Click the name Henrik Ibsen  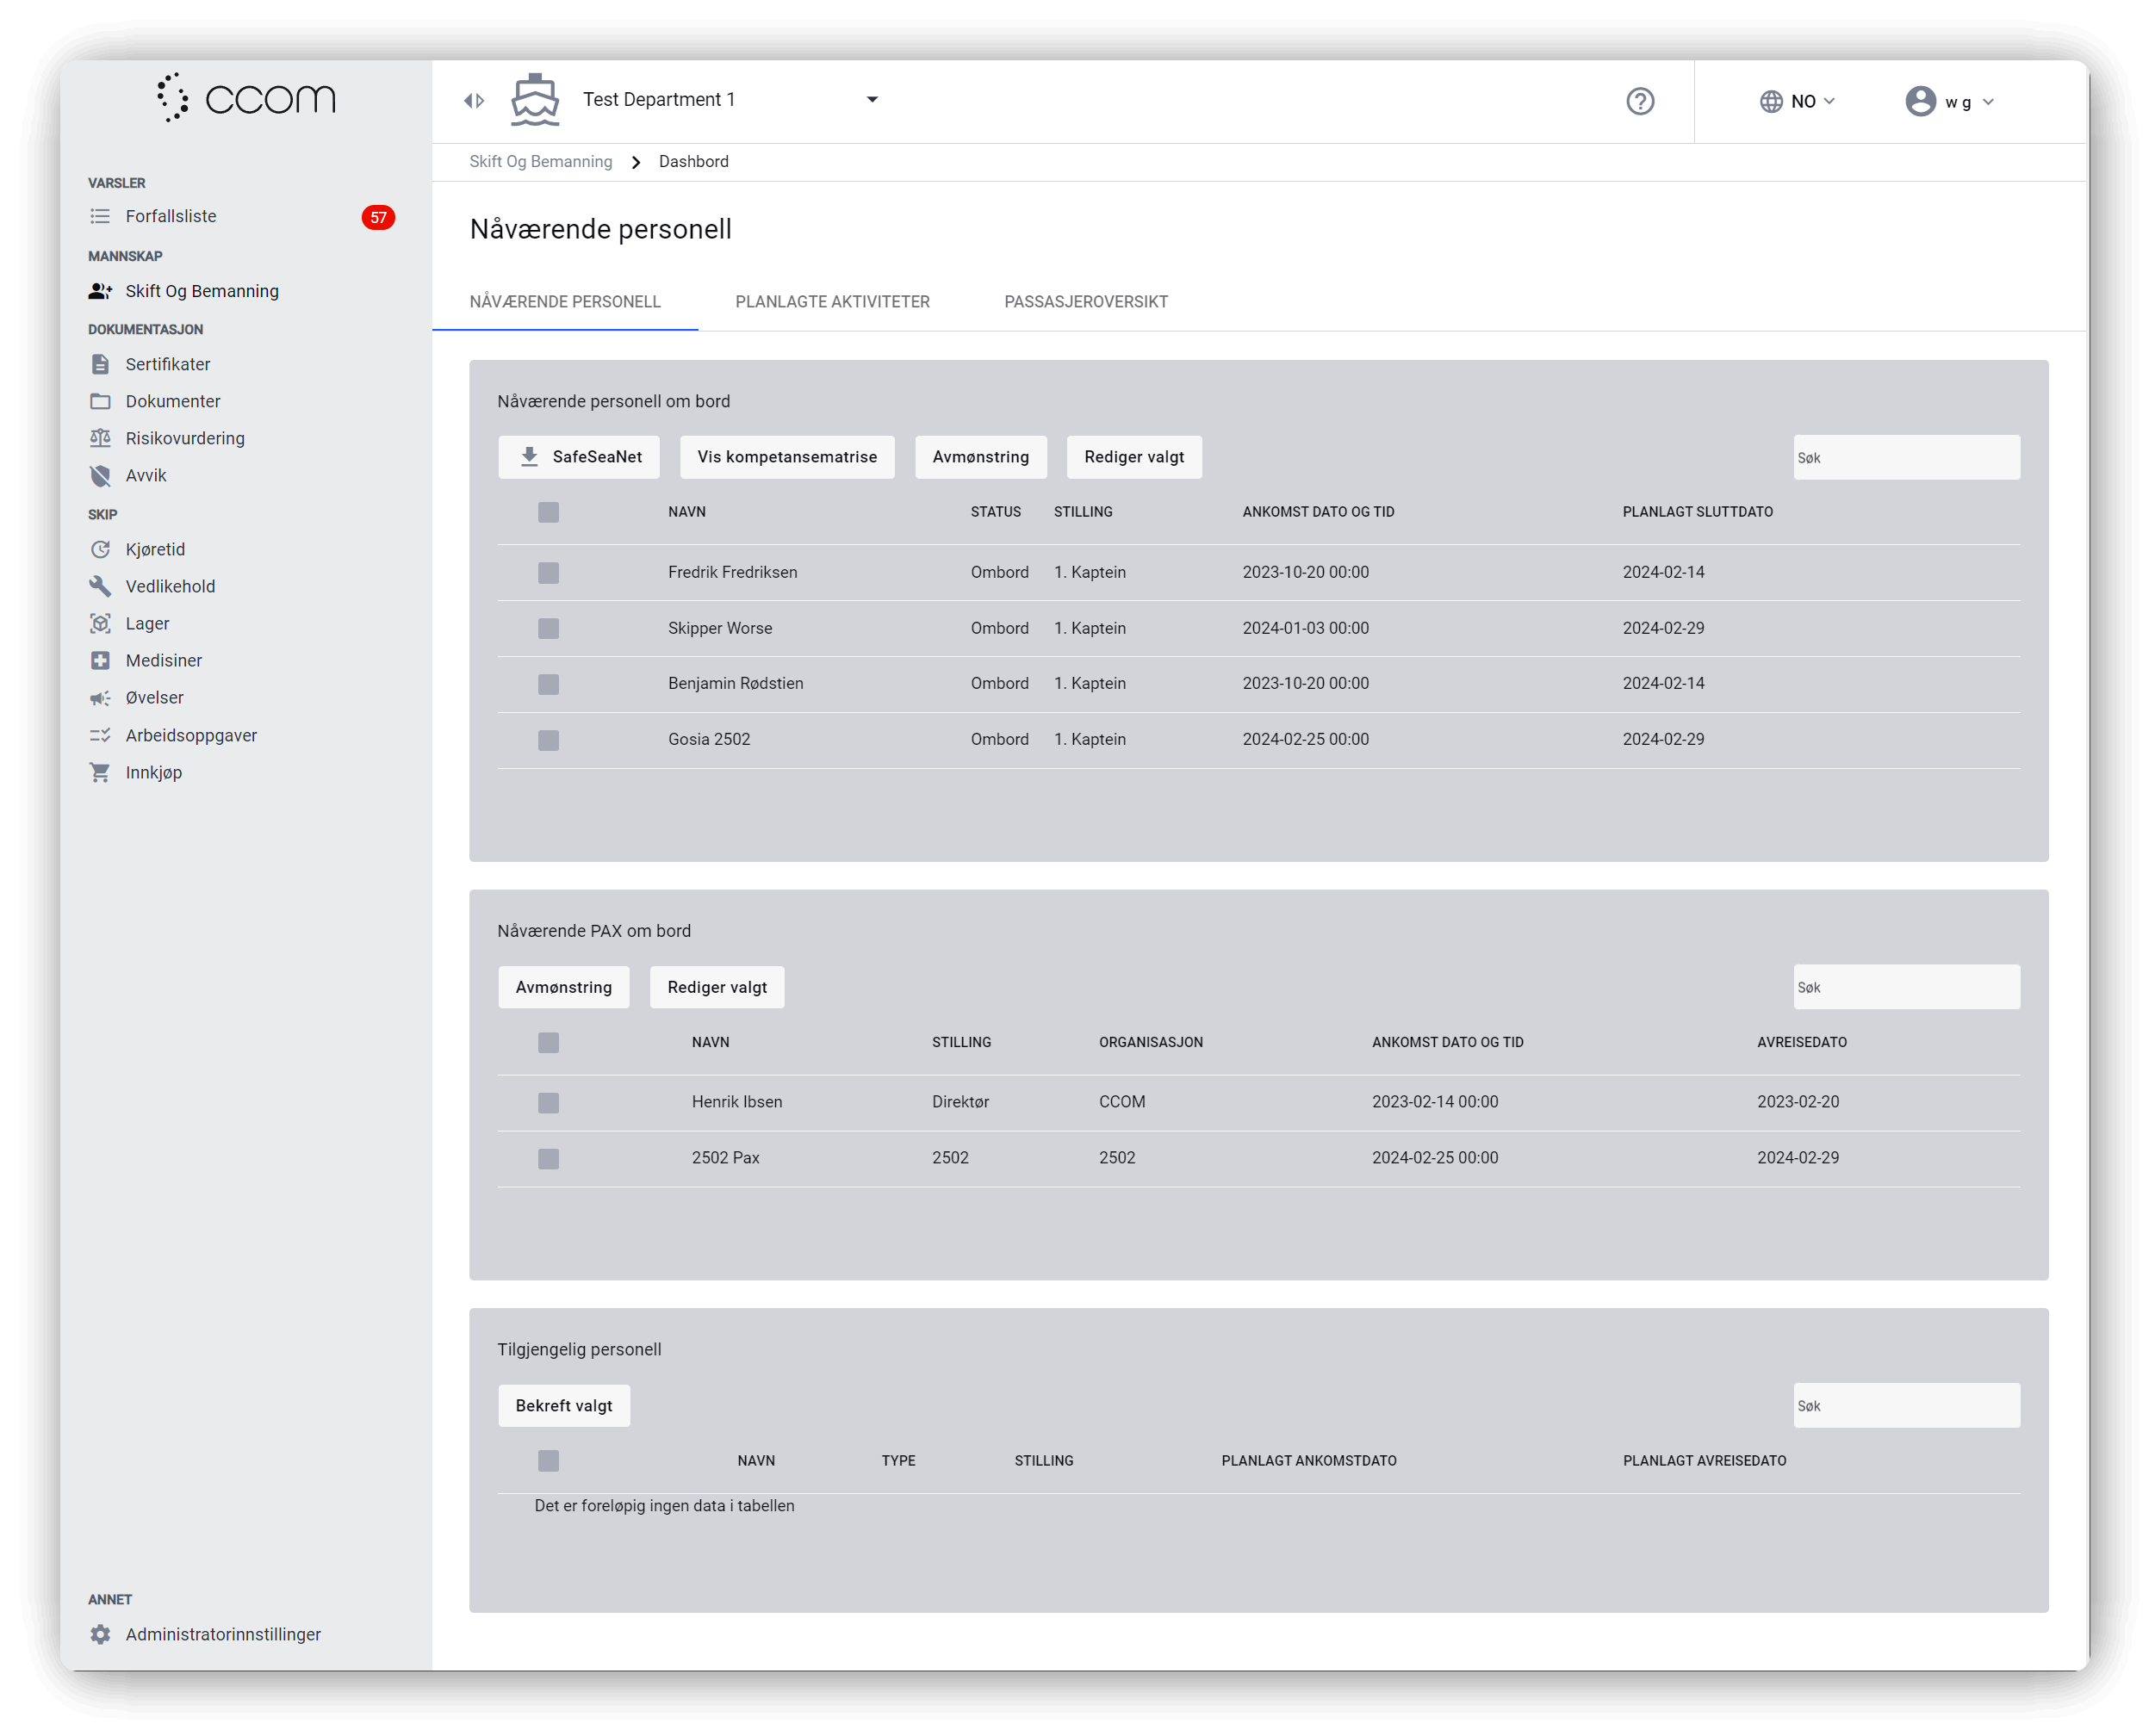737,1102
